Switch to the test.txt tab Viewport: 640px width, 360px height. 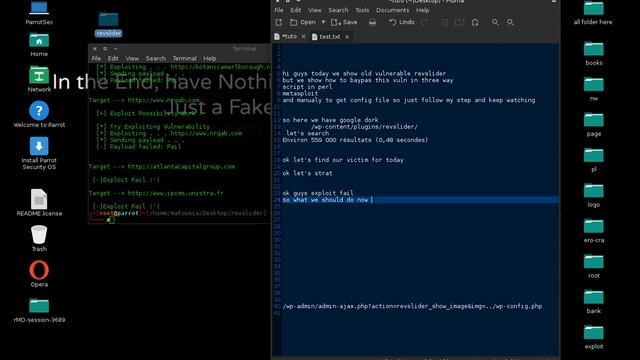(x=329, y=37)
